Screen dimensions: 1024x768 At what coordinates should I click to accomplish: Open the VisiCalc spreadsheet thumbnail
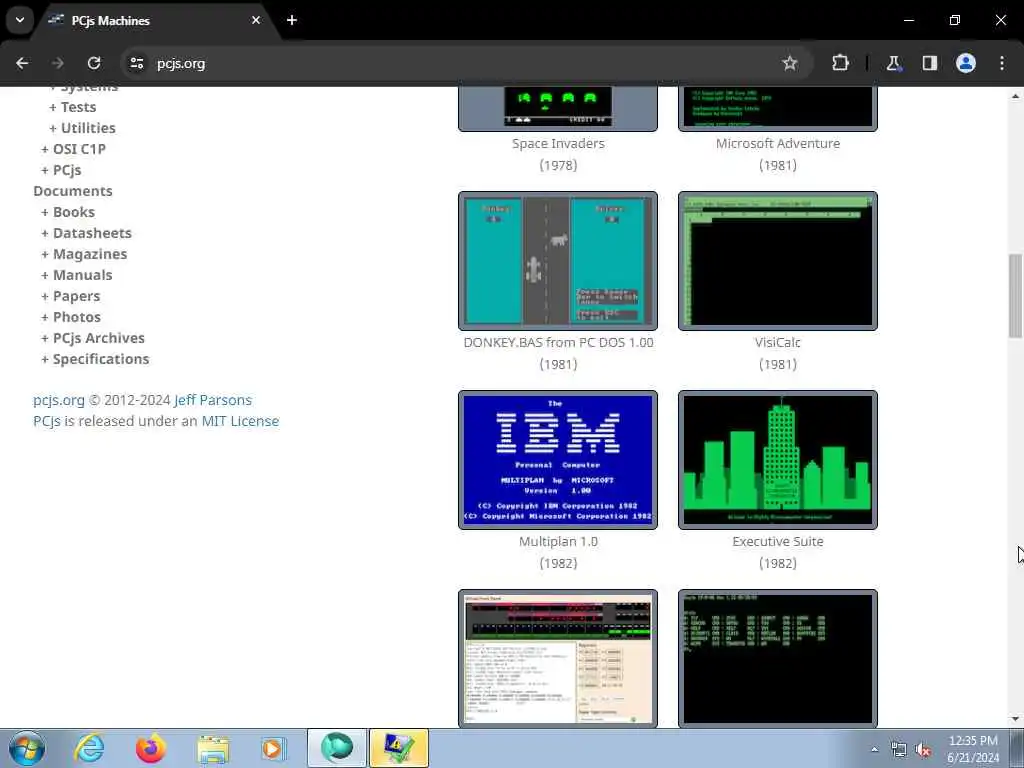(x=778, y=261)
